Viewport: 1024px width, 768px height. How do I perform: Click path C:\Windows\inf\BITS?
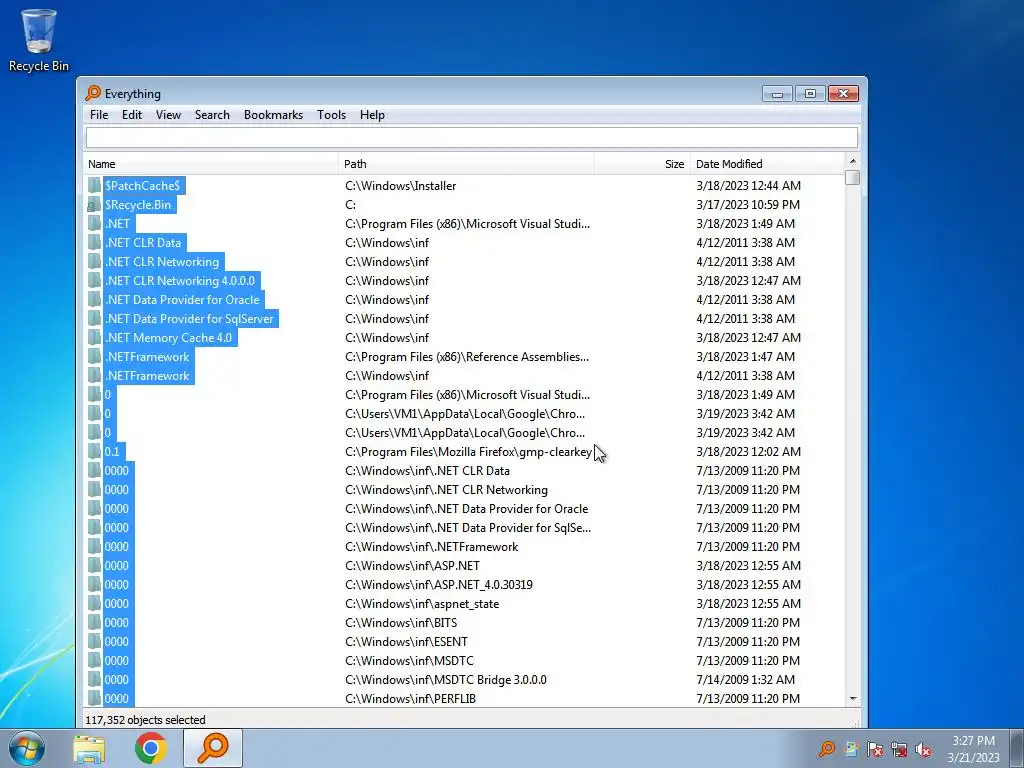tap(401, 622)
